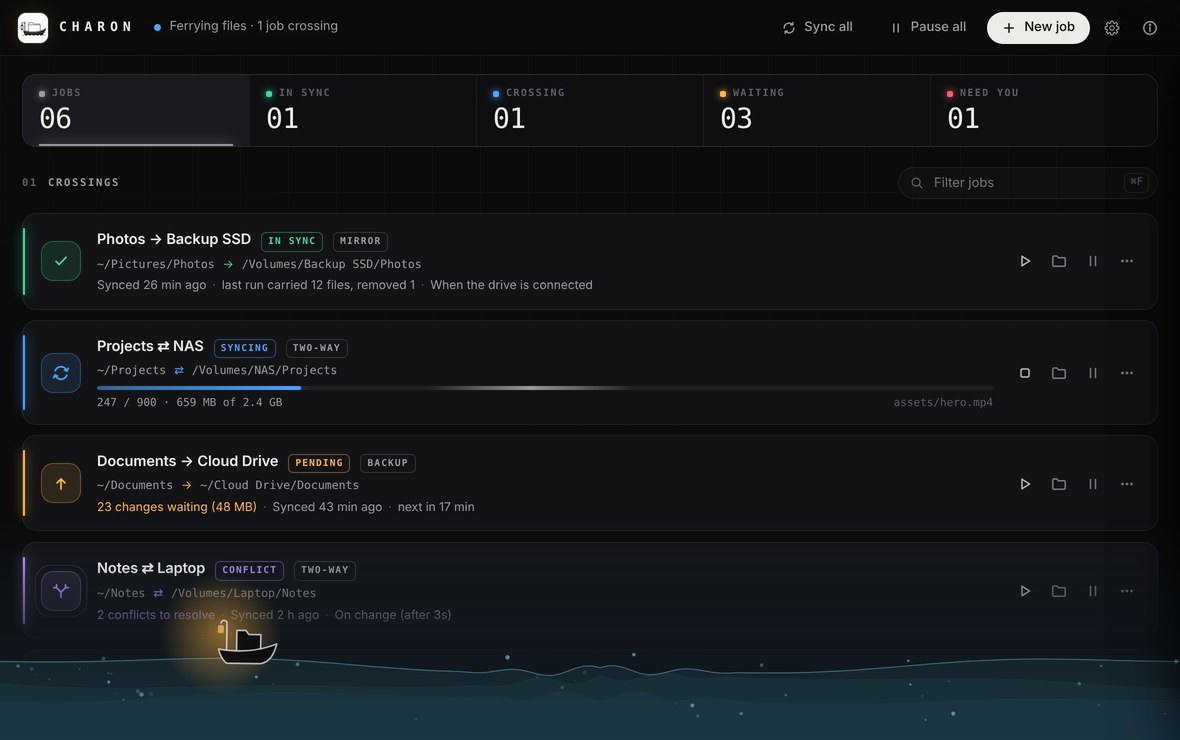1180x740 pixels.
Task: Click Notes ⇄ Laptop job title
Action: (x=151, y=568)
